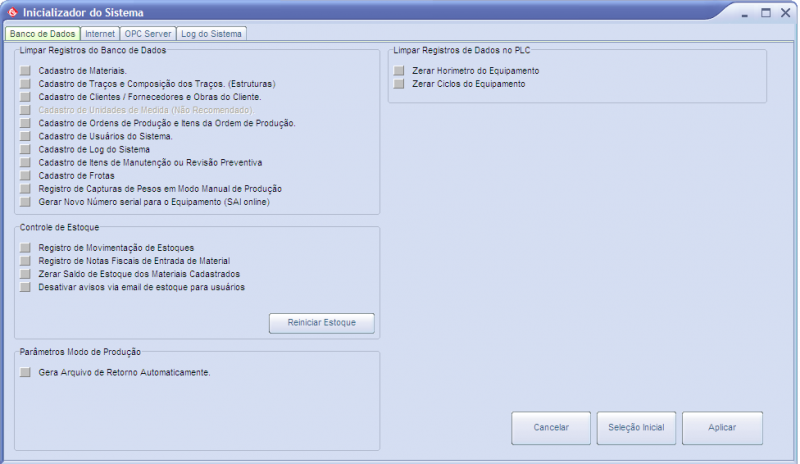This screenshot has width=800, height=464.
Task: Open the OPC Server tab
Action: pyautogui.click(x=148, y=34)
